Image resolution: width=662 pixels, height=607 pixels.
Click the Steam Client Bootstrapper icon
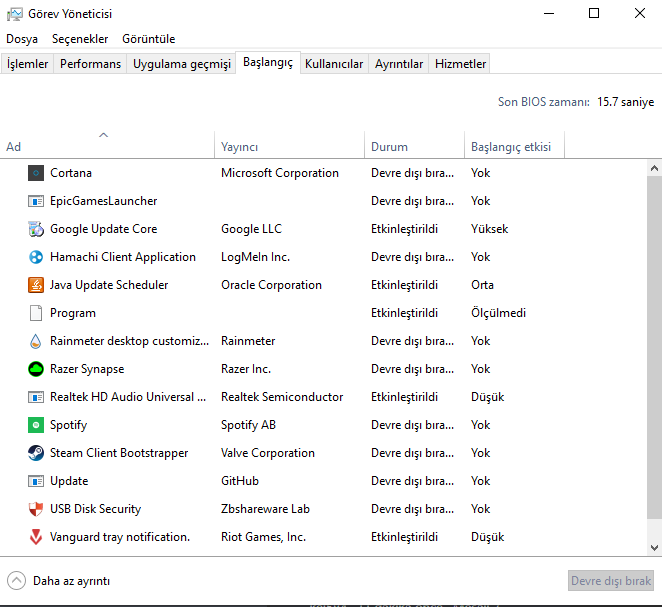(x=36, y=453)
